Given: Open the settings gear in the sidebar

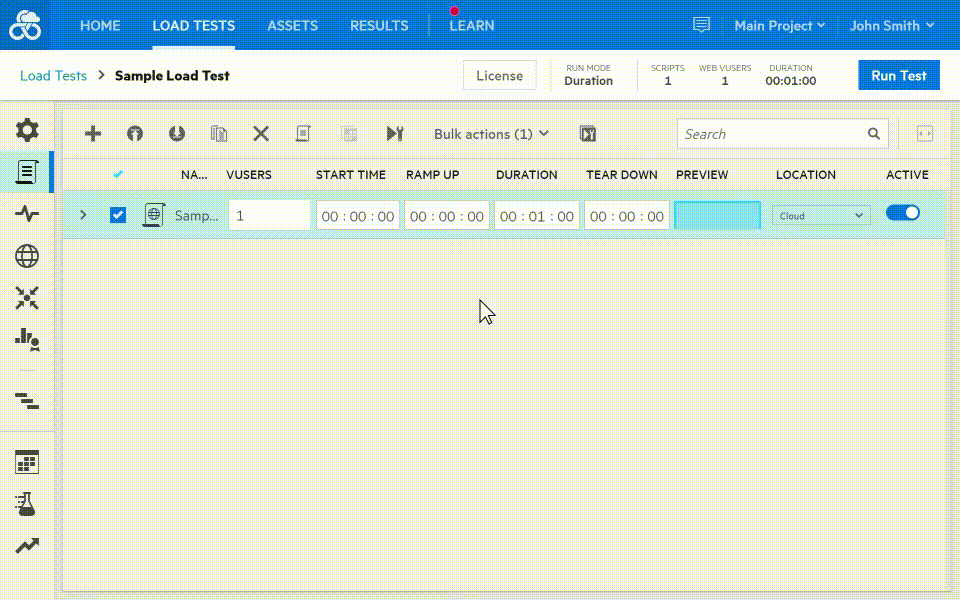Looking at the screenshot, I should pyautogui.click(x=27, y=129).
